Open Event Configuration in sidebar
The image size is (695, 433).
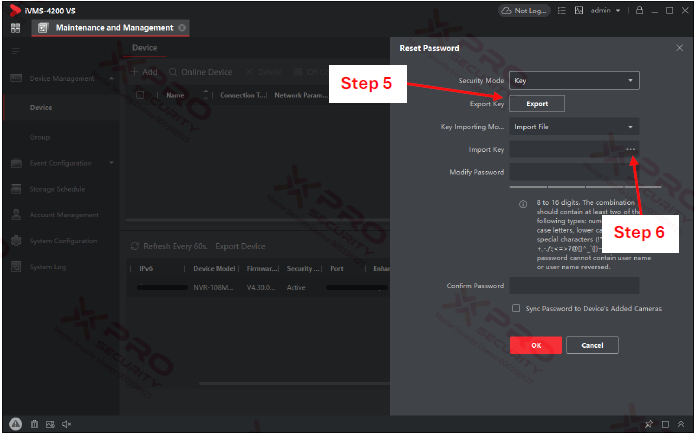coord(62,163)
